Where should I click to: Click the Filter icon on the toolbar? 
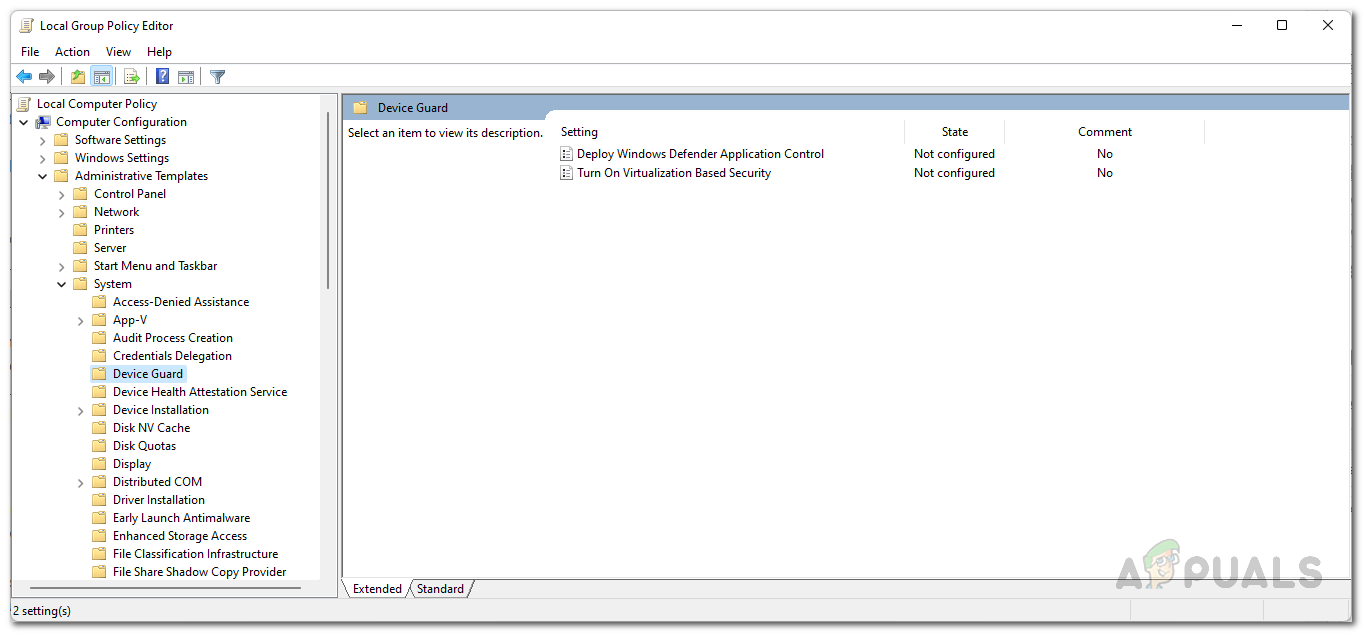pyautogui.click(x=217, y=76)
